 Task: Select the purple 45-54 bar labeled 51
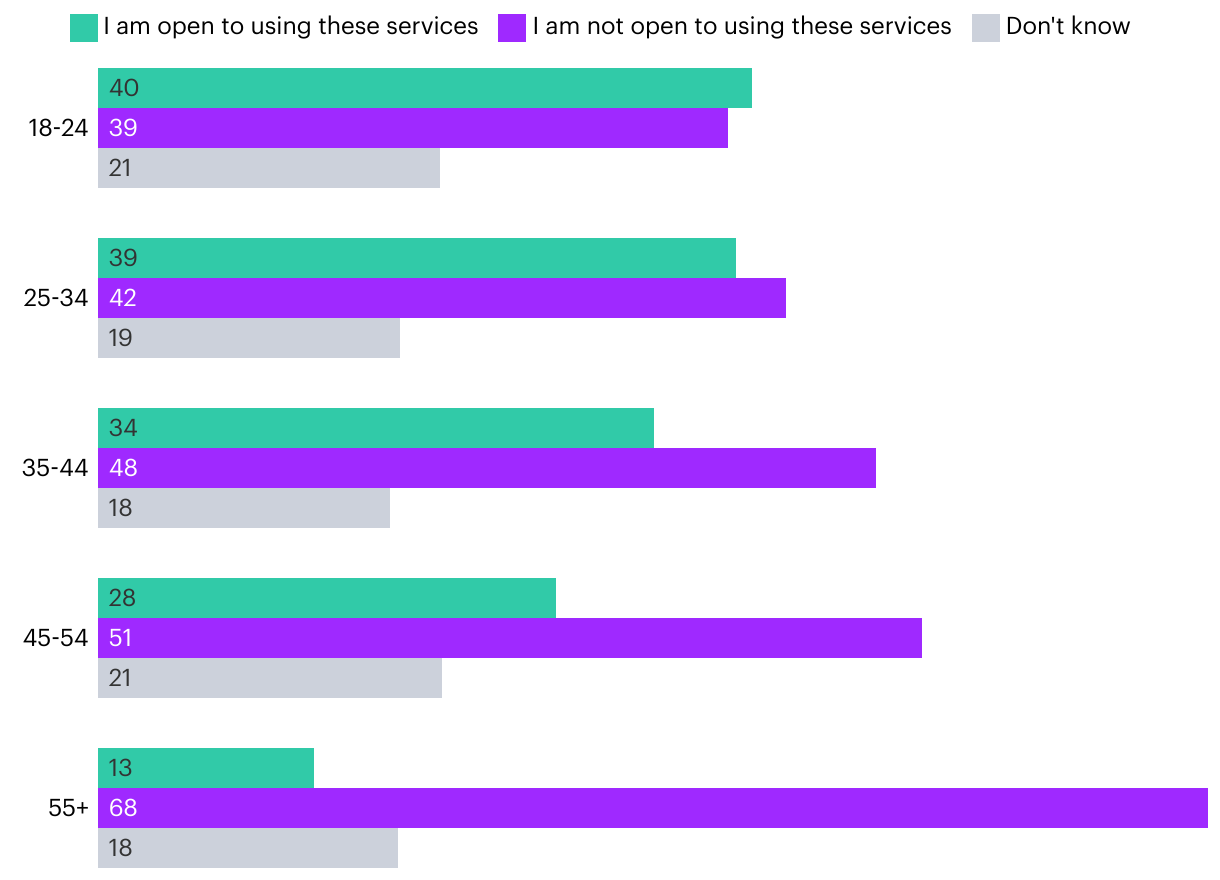510,638
